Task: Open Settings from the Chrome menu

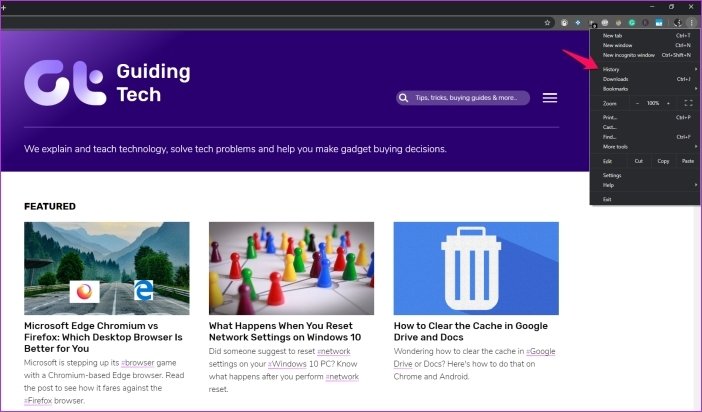Action: [612, 175]
